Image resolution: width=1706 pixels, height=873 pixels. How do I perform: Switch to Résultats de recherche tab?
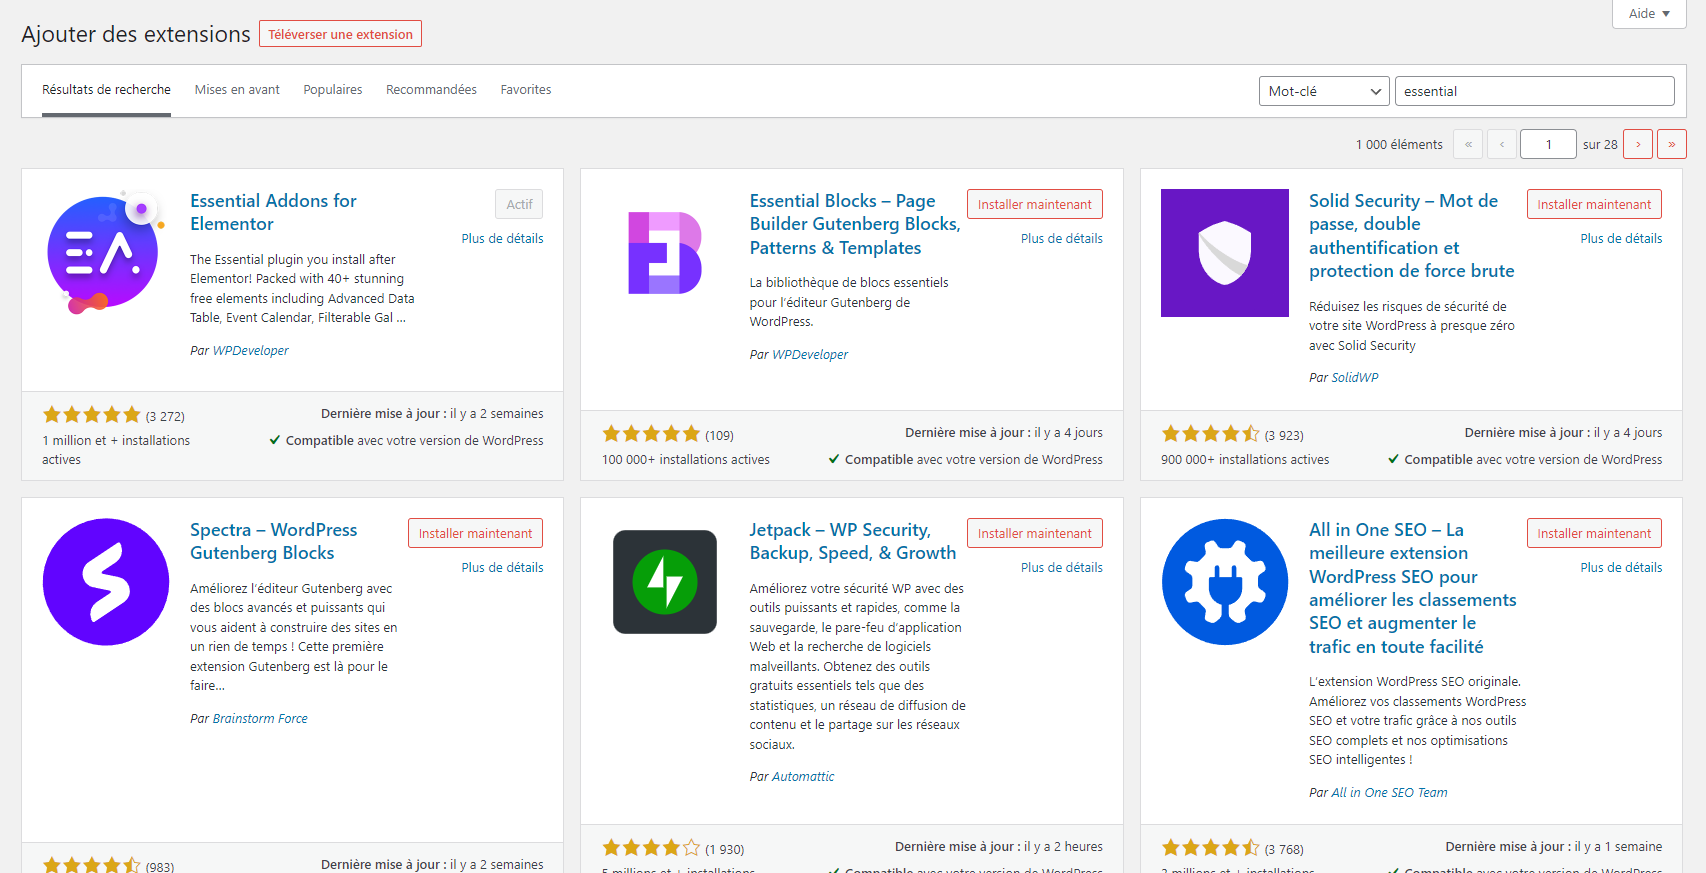click(x=106, y=90)
